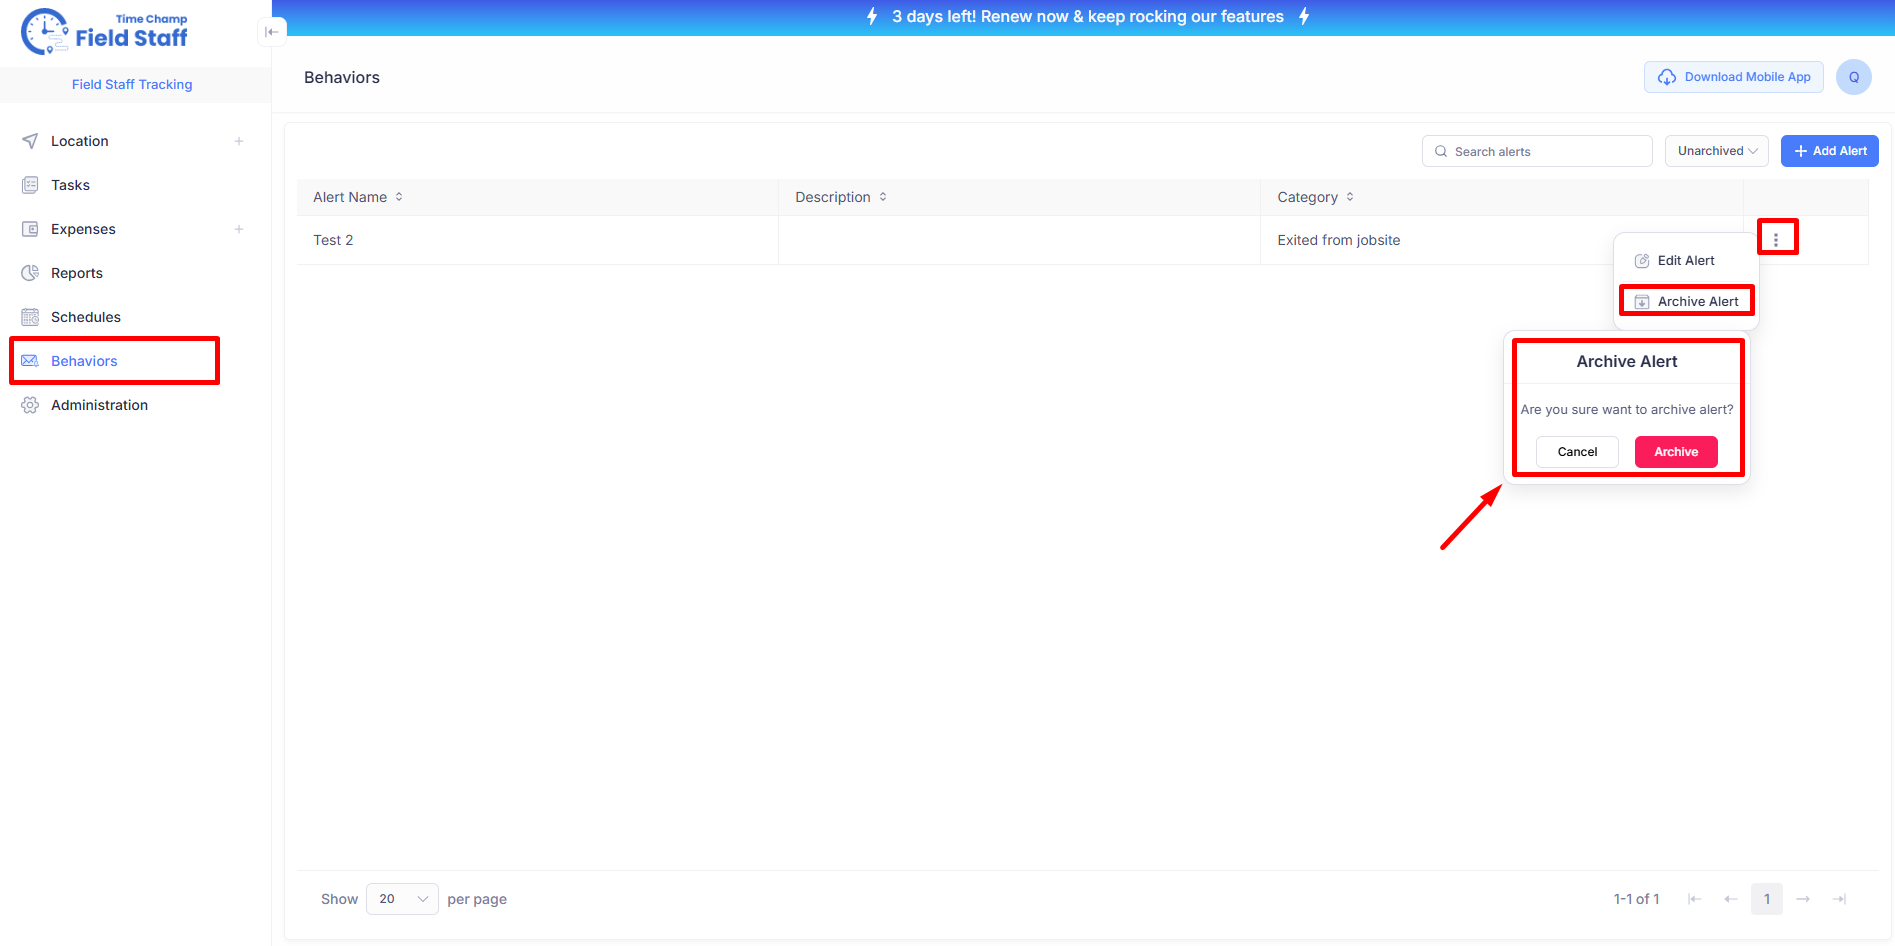Screen dimensions: 1895x946
Task: Click the Time Champ Field Staff logo
Action: tap(104, 32)
